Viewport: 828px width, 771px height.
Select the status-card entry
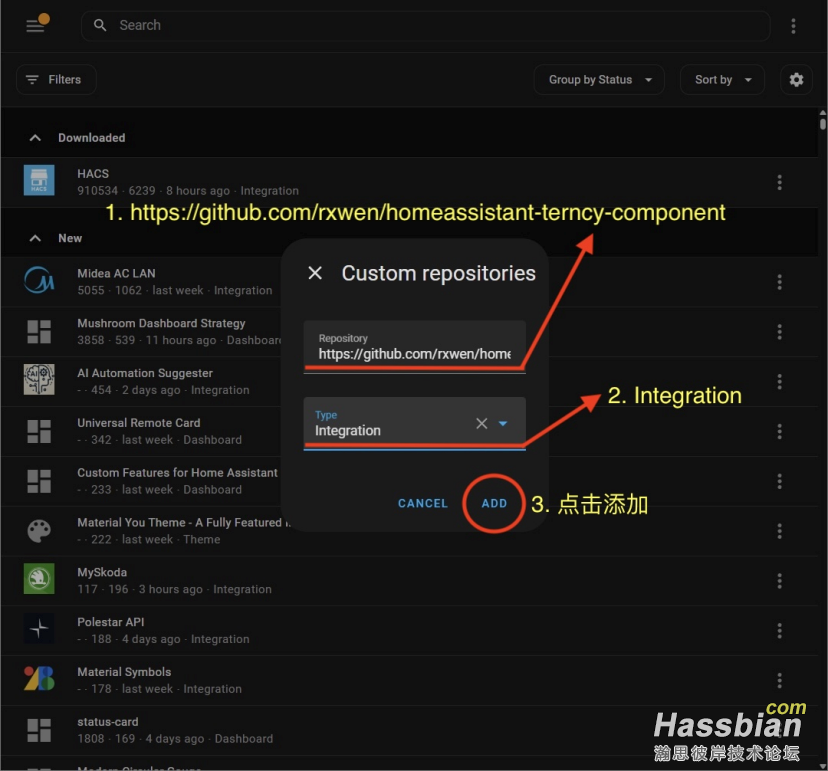click(108, 722)
